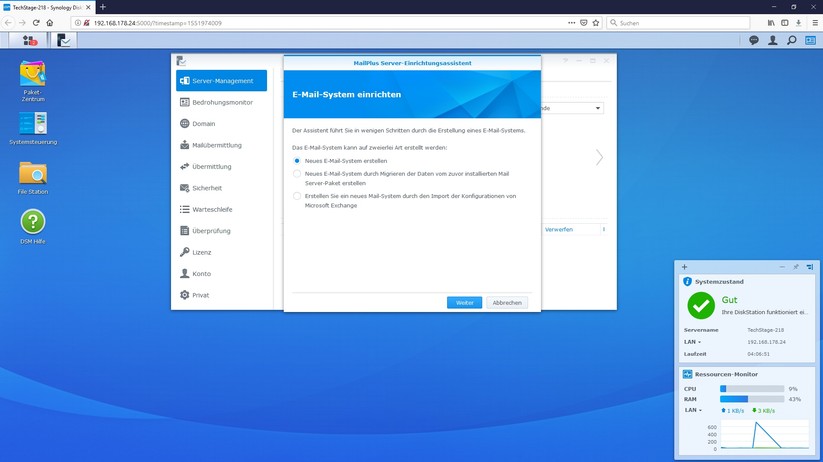Go to Sicherheit in the sidebar
Screen dimensions: 823x462
(x=207, y=188)
